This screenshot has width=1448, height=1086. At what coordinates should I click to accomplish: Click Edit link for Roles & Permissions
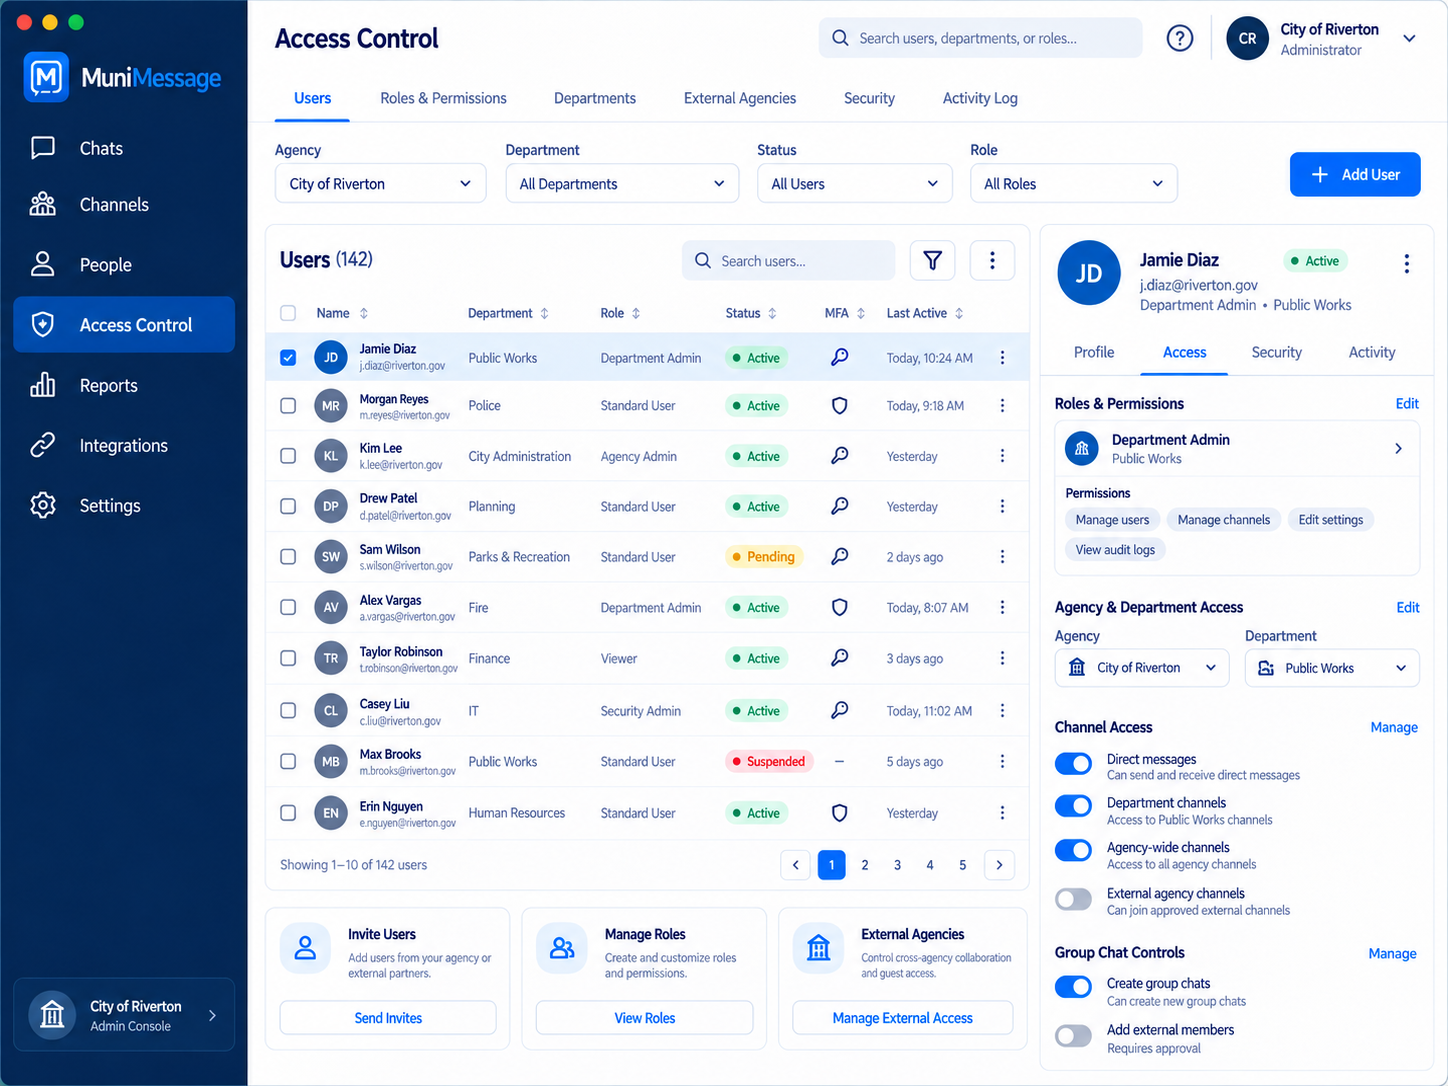[x=1407, y=404]
